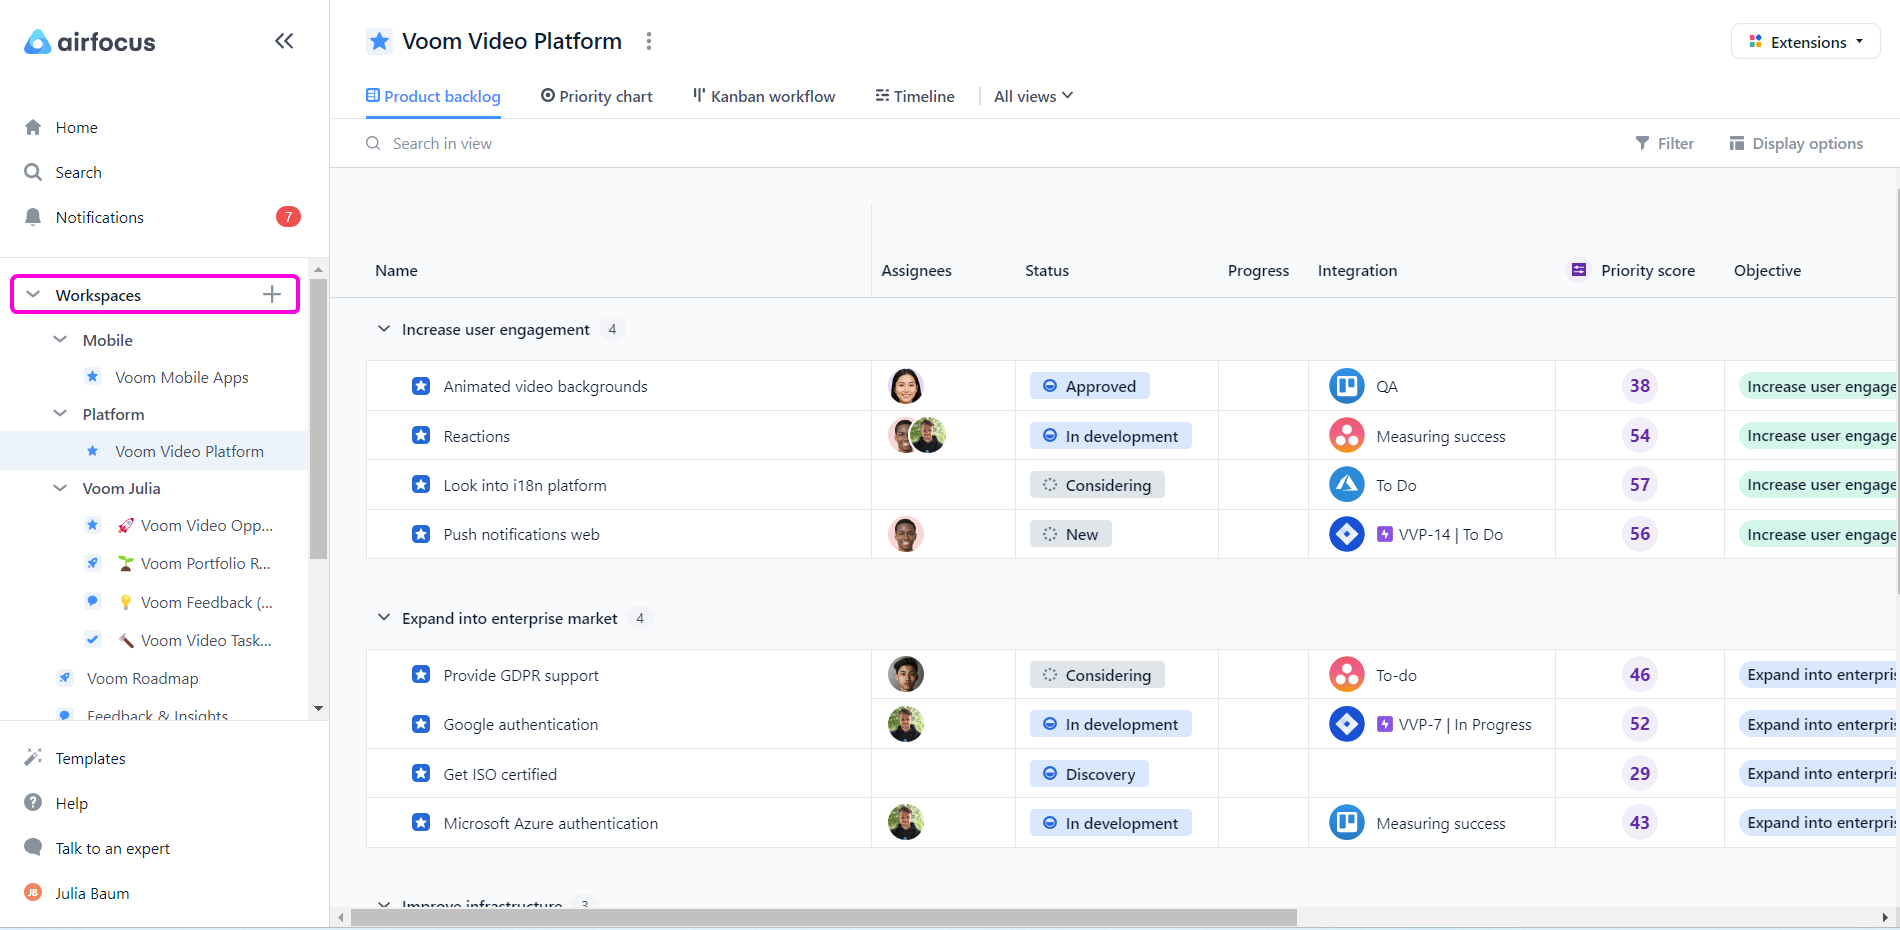Click the Increase user engagement objective tag on Reactions row
This screenshot has width=1900, height=930.
click(x=1820, y=436)
